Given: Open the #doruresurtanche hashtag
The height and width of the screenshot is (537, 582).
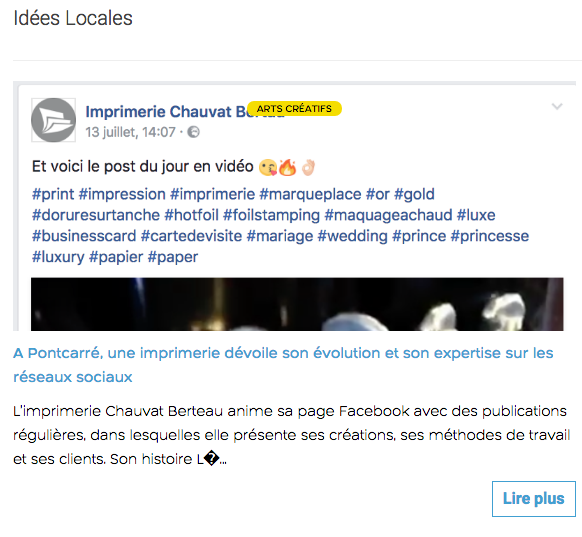Looking at the screenshot, I should (96, 215).
